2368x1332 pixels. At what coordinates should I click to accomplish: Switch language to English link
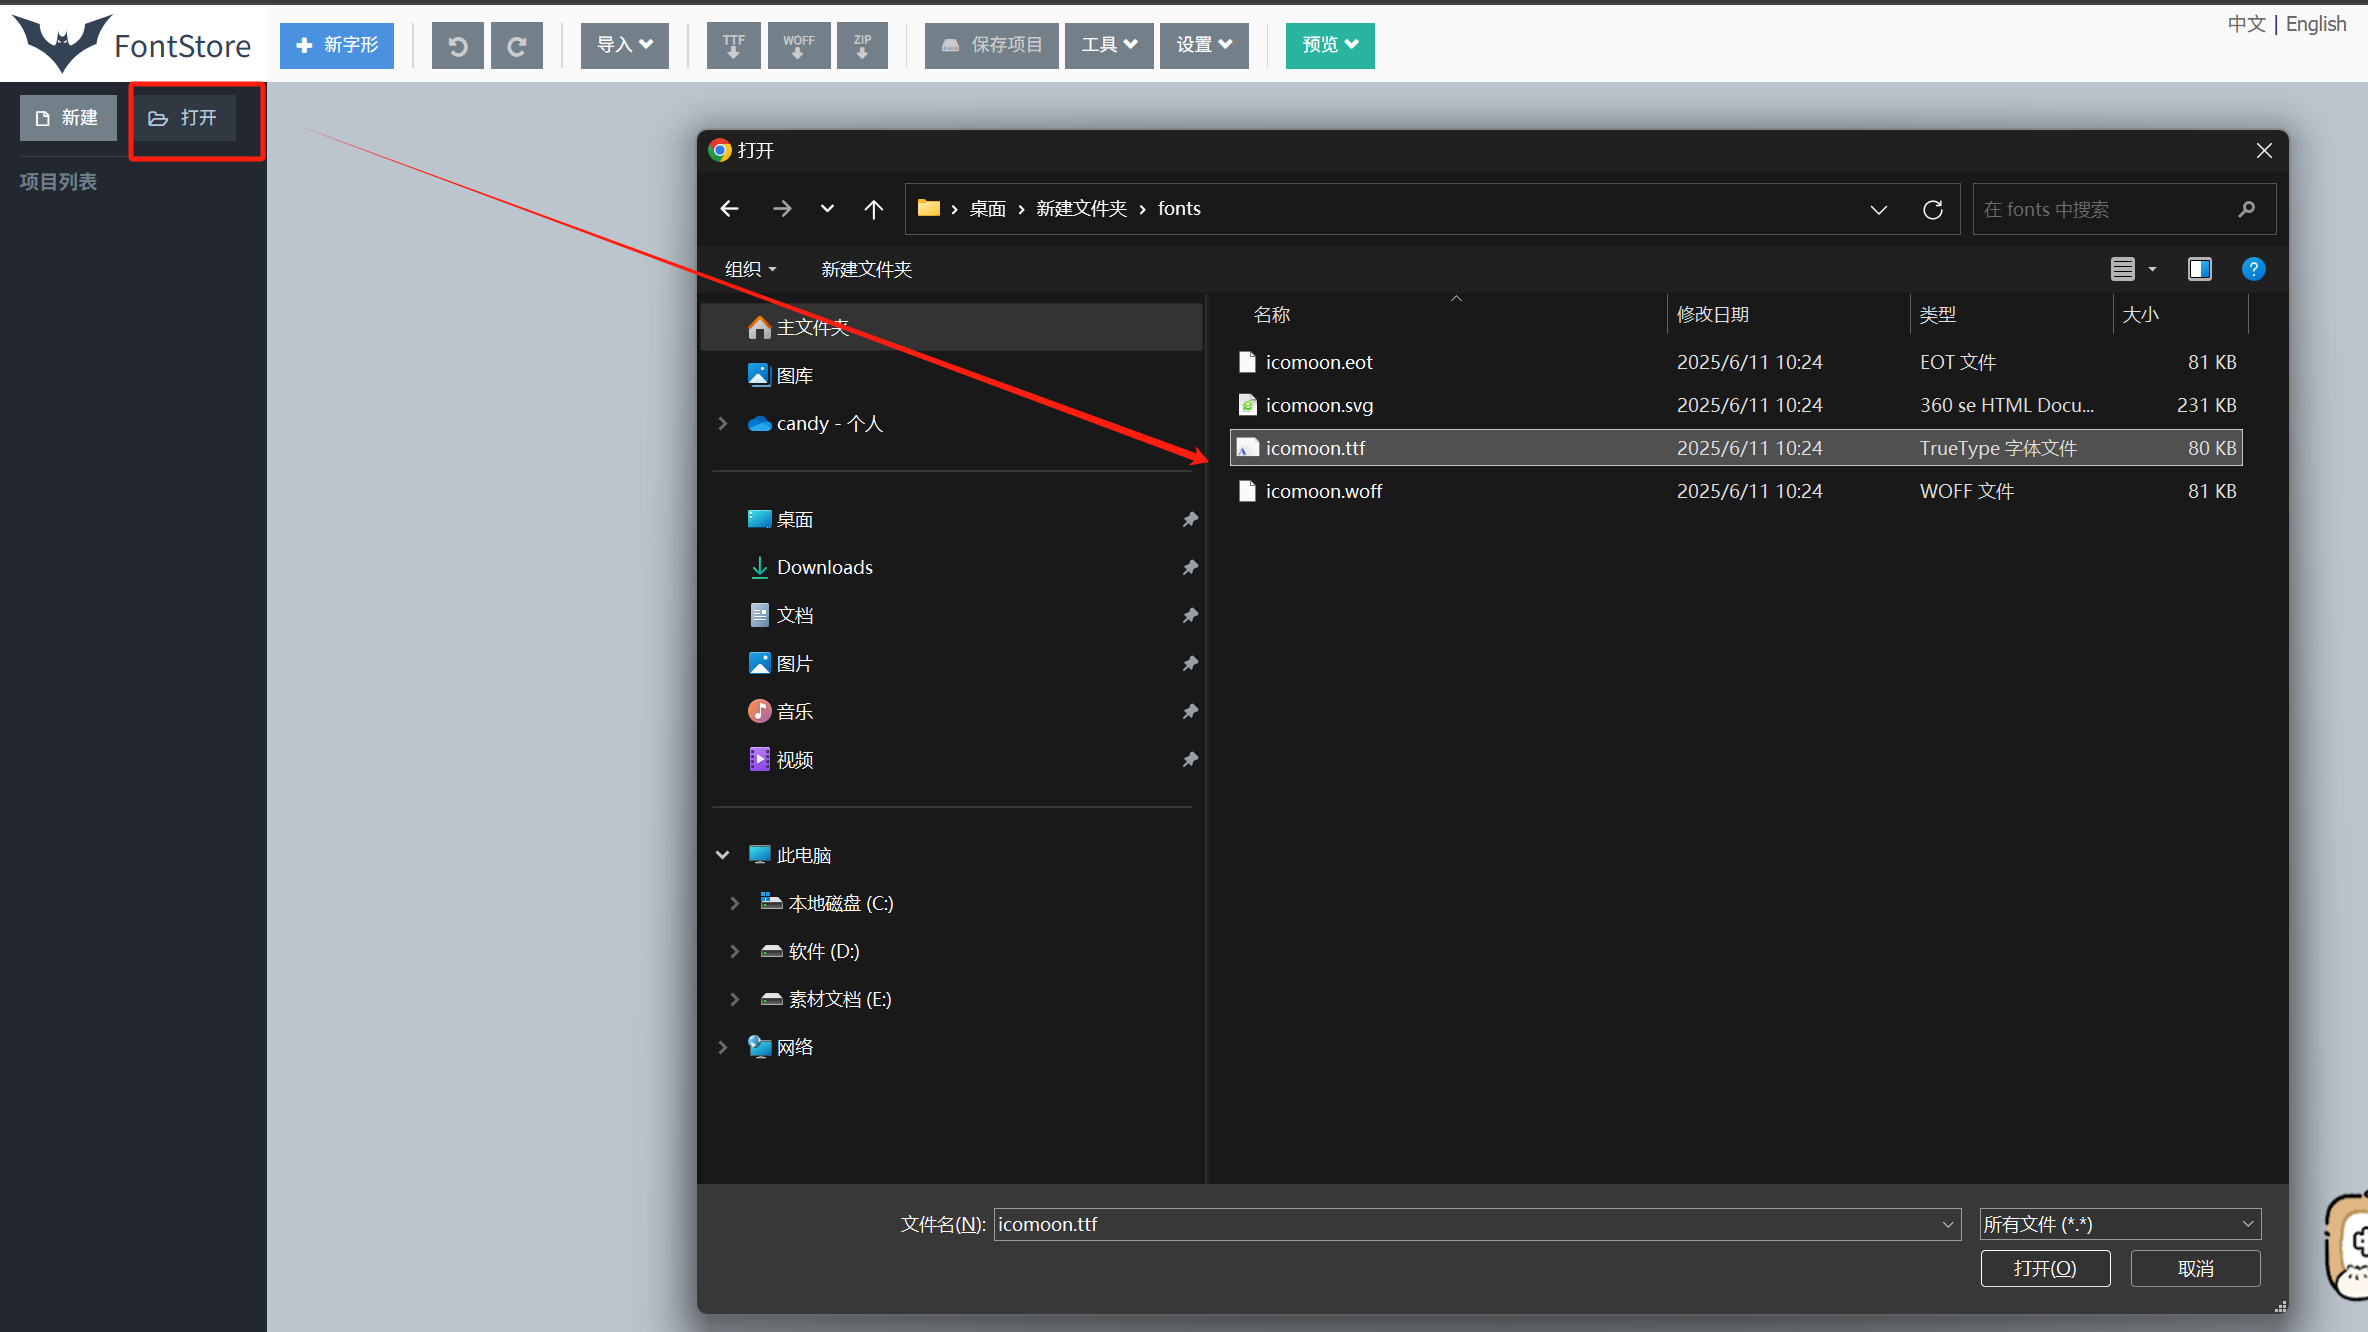pos(2315,24)
